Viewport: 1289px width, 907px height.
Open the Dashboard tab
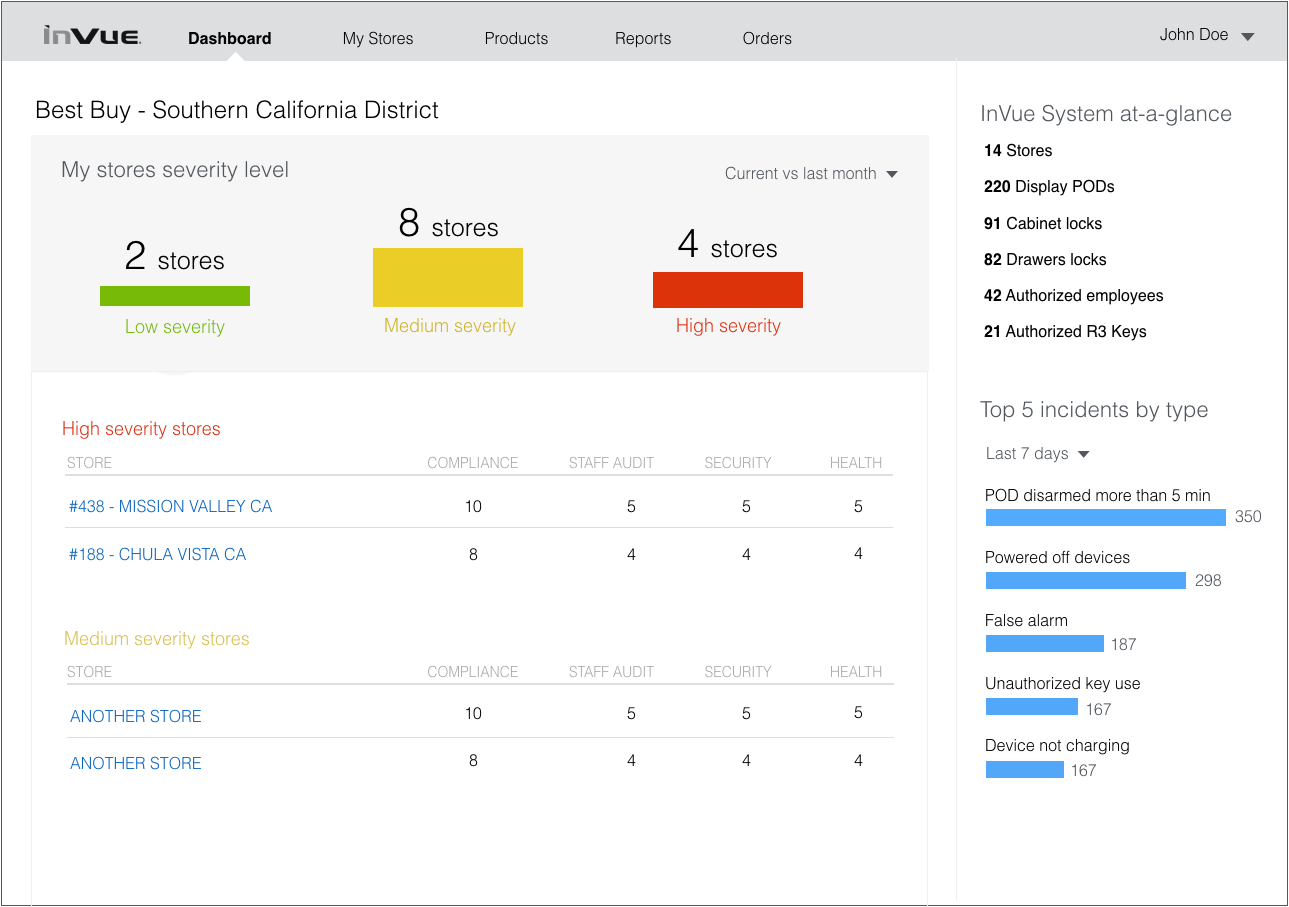coord(230,38)
